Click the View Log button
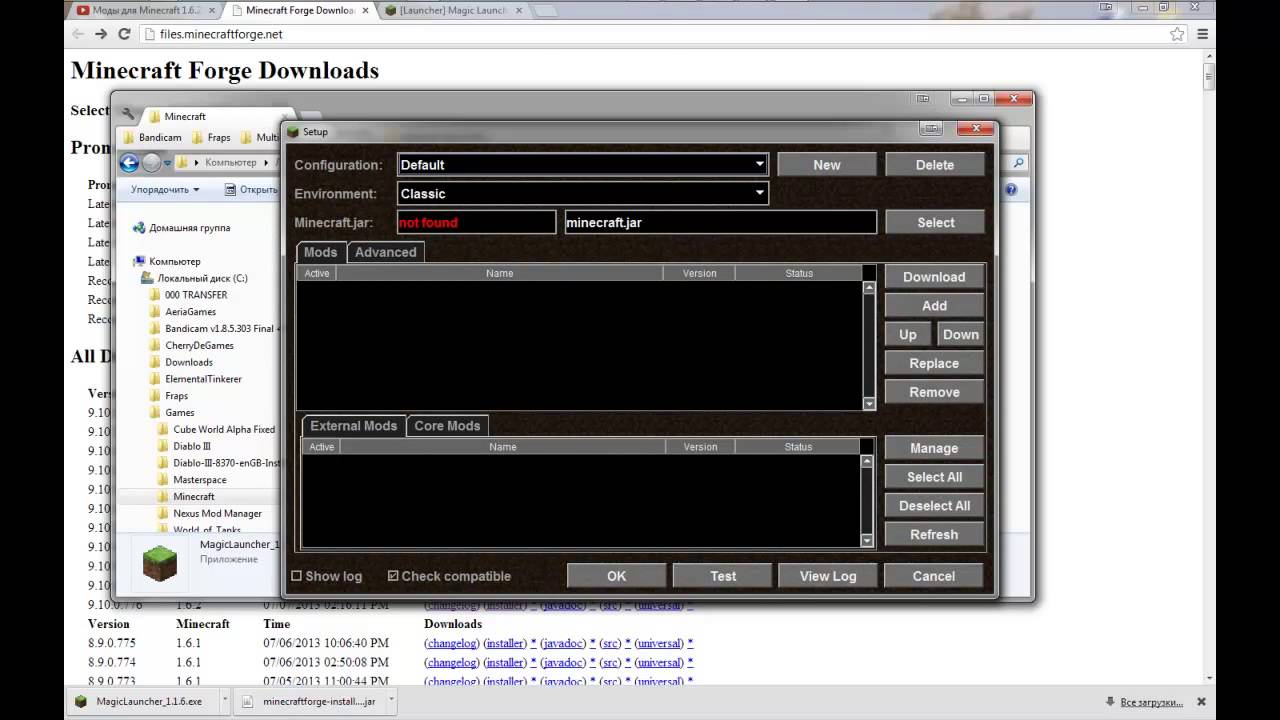This screenshot has width=1280, height=720. (828, 576)
